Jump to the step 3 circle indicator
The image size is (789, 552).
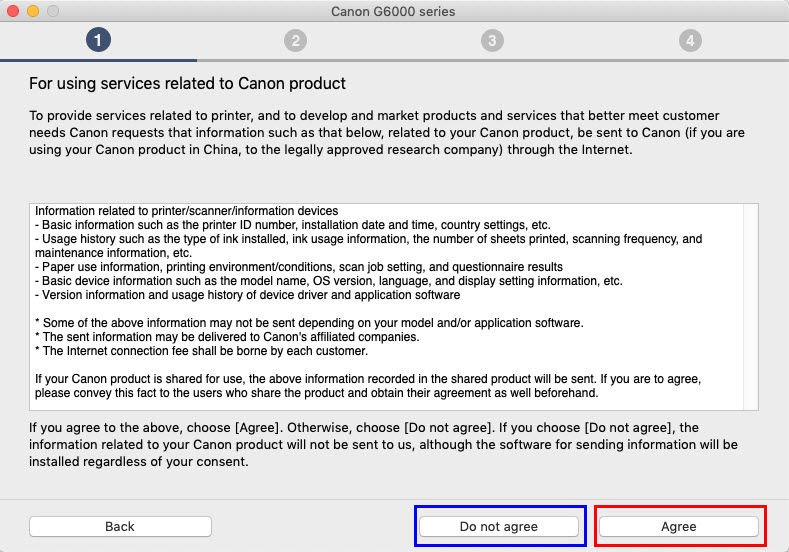click(492, 40)
